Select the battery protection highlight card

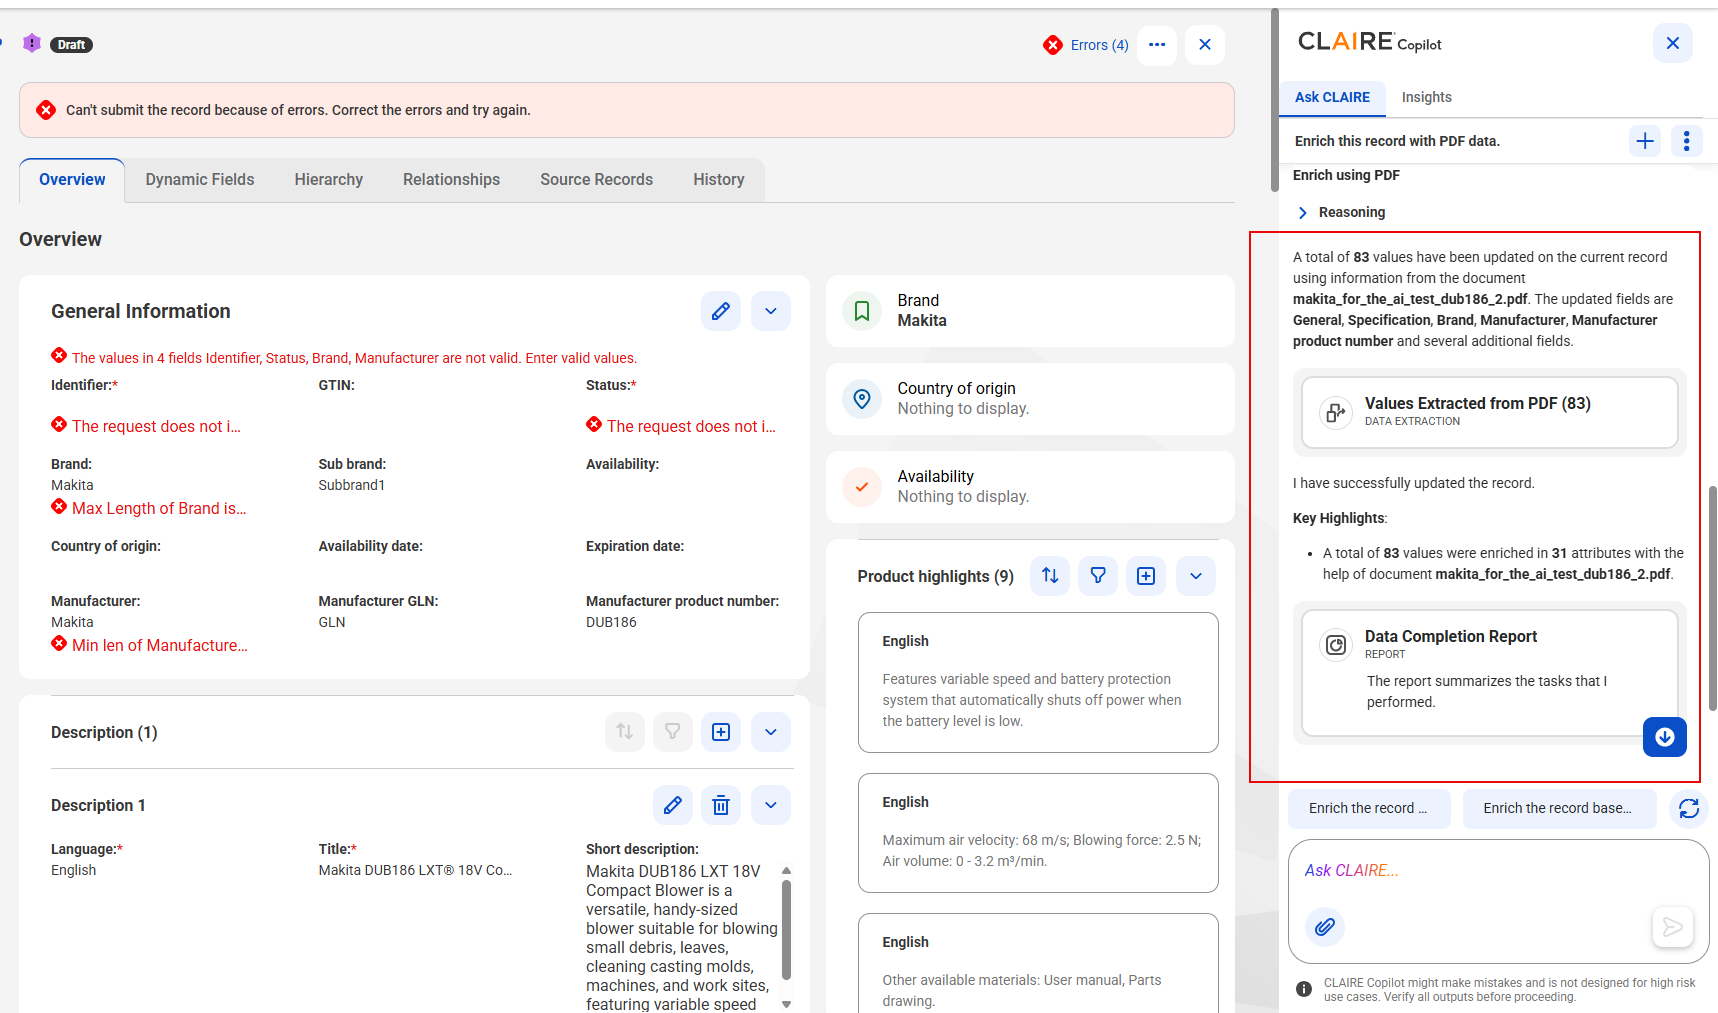click(1038, 682)
